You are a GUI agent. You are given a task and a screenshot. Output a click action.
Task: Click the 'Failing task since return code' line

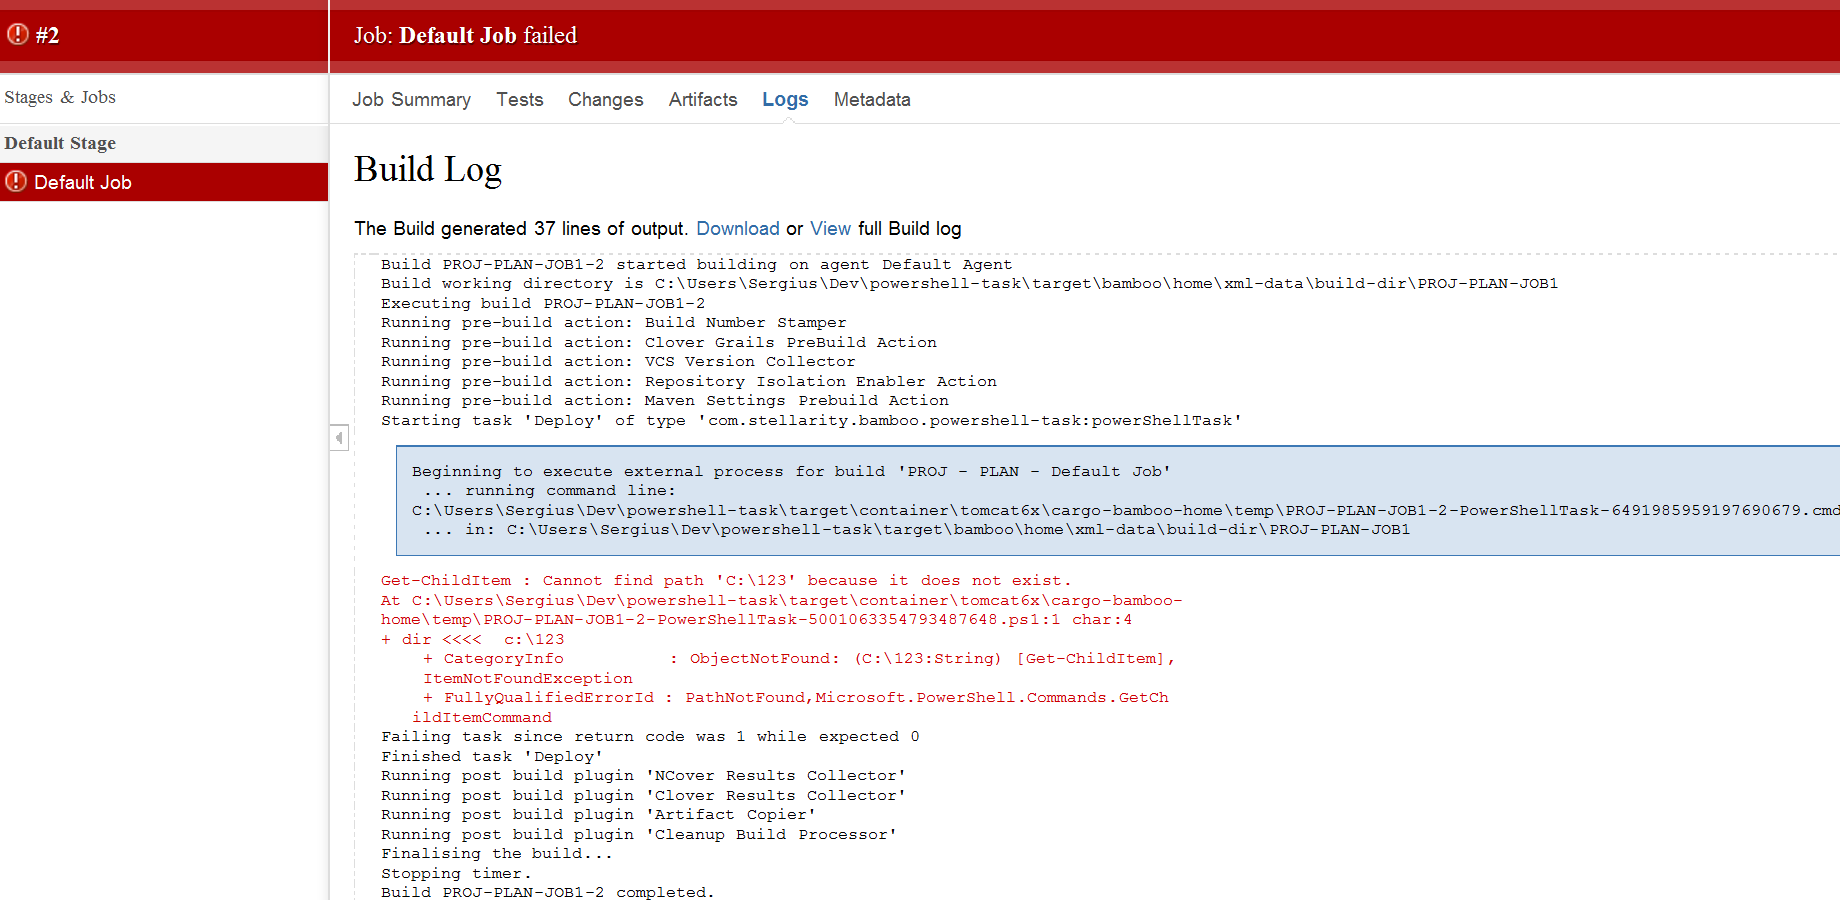click(649, 737)
